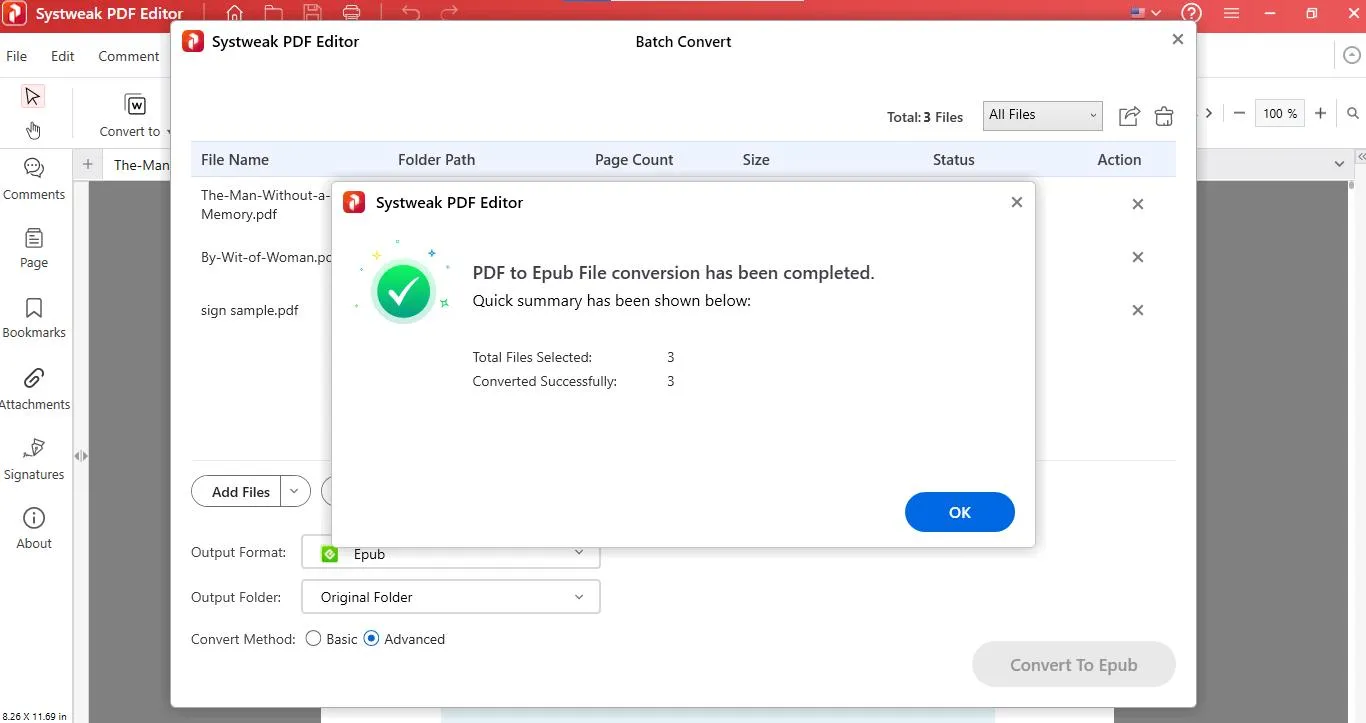Select the Advanced convert method radio button
The width and height of the screenshot is (1366, 723).
coord(371,638)
